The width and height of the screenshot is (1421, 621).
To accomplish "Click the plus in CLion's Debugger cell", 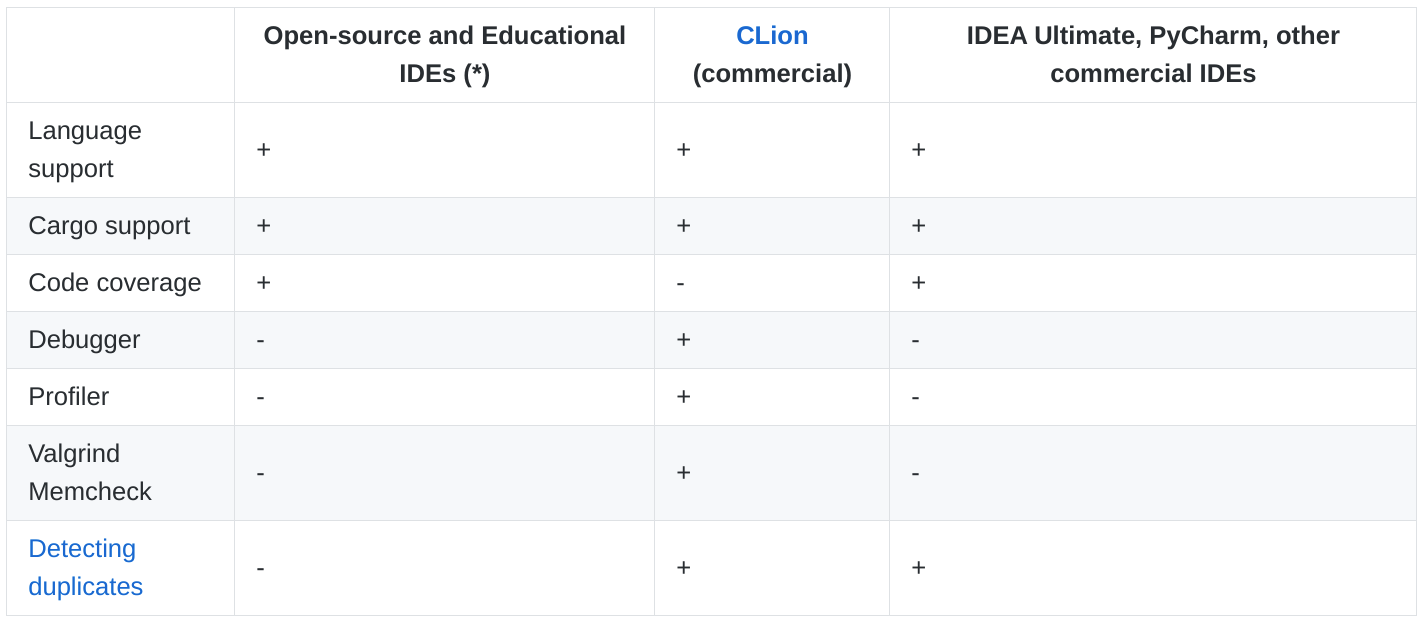I will [x=683, y=340].
